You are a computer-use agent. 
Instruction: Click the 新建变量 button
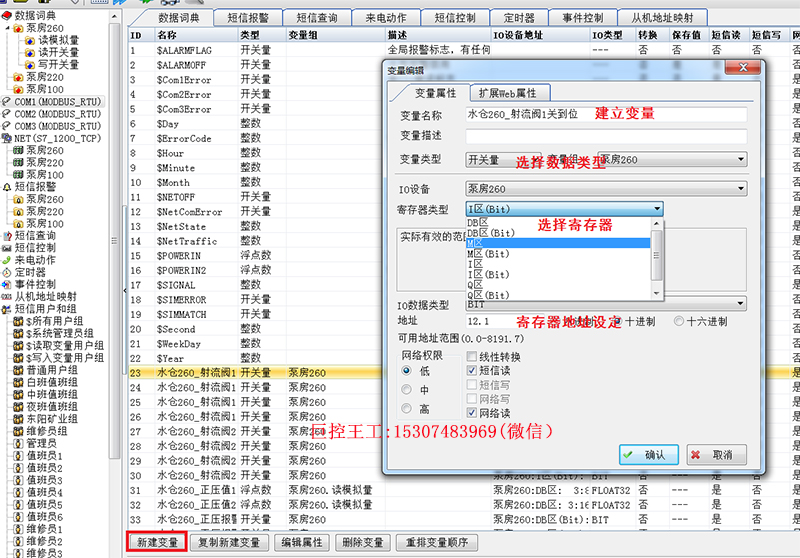(157, 542)
